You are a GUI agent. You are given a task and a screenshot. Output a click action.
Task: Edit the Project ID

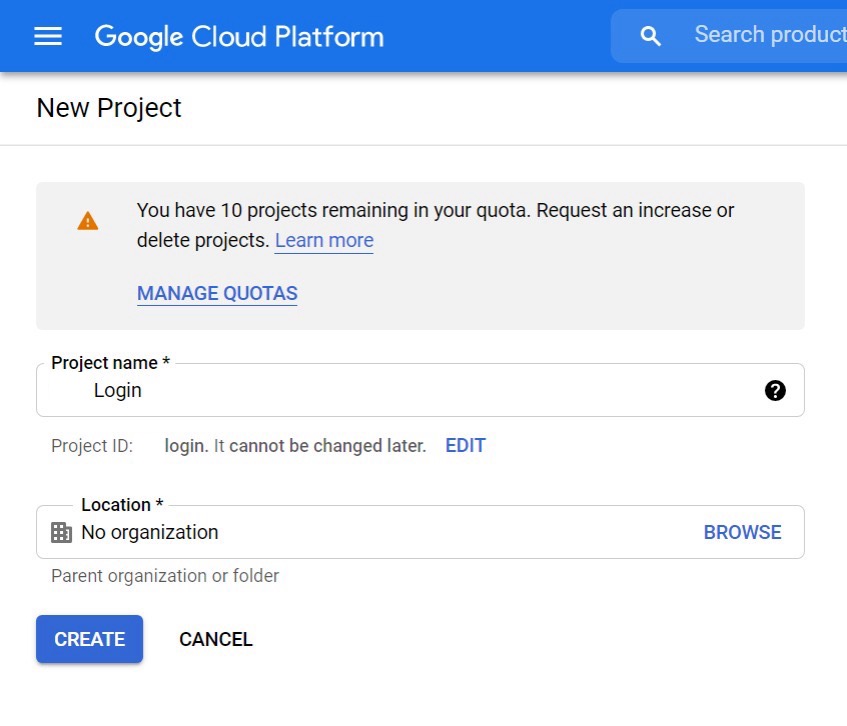(466, 446)
